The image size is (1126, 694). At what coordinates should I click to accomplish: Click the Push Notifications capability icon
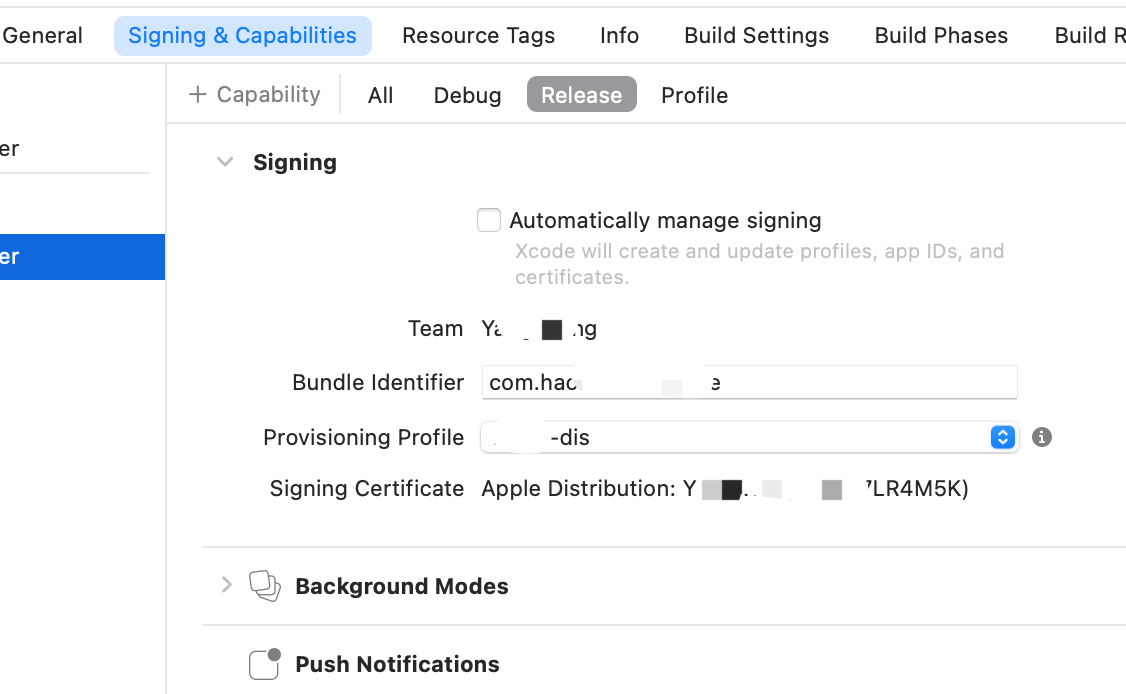point(265,664)
